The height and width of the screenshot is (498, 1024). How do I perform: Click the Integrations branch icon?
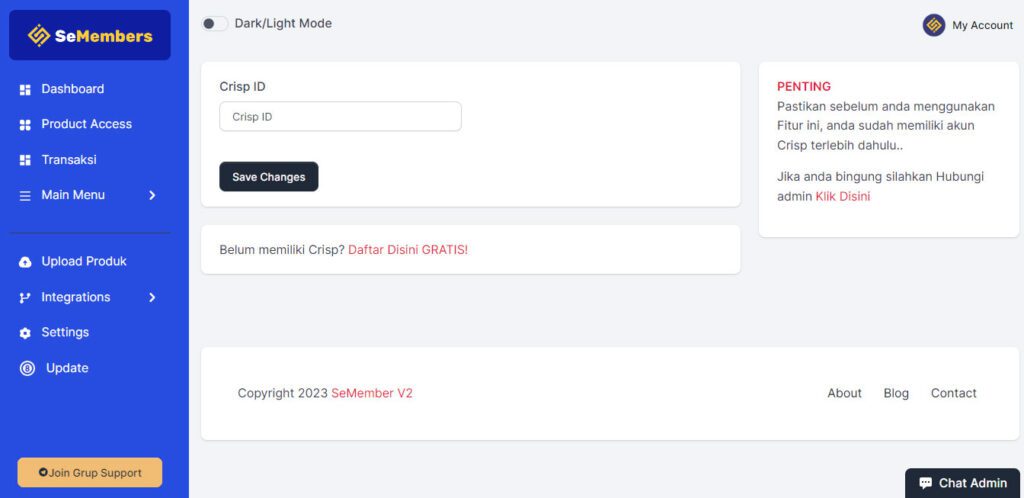[25, 298]
